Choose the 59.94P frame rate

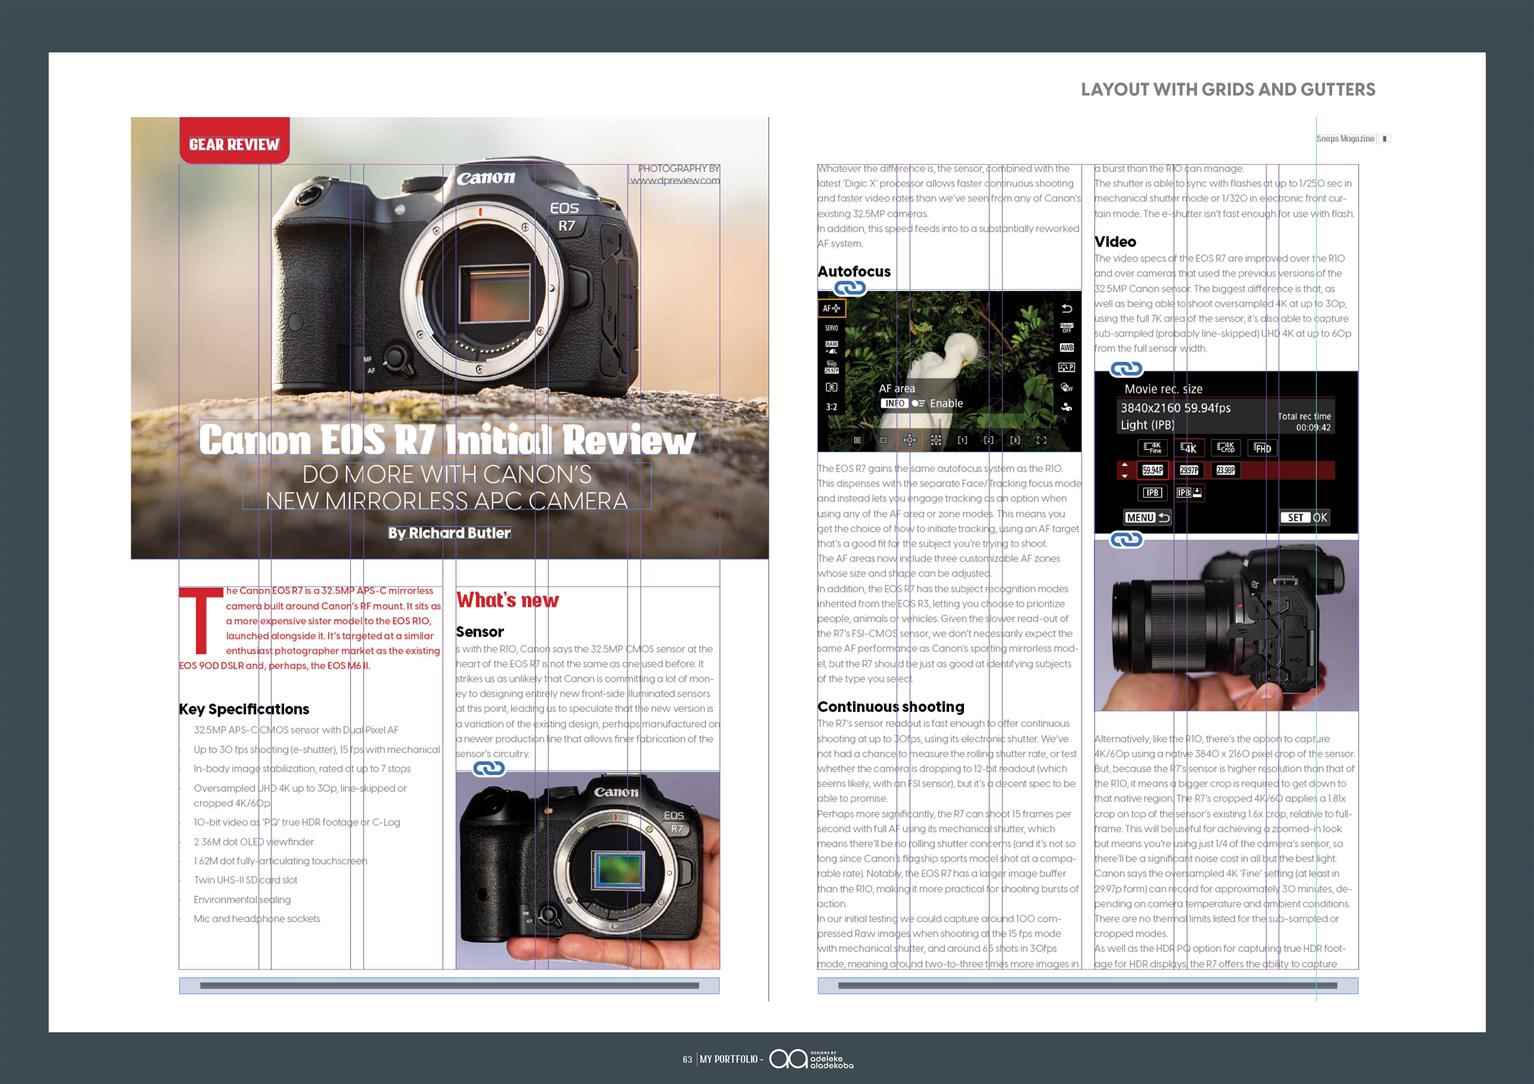click(1153, 470)
